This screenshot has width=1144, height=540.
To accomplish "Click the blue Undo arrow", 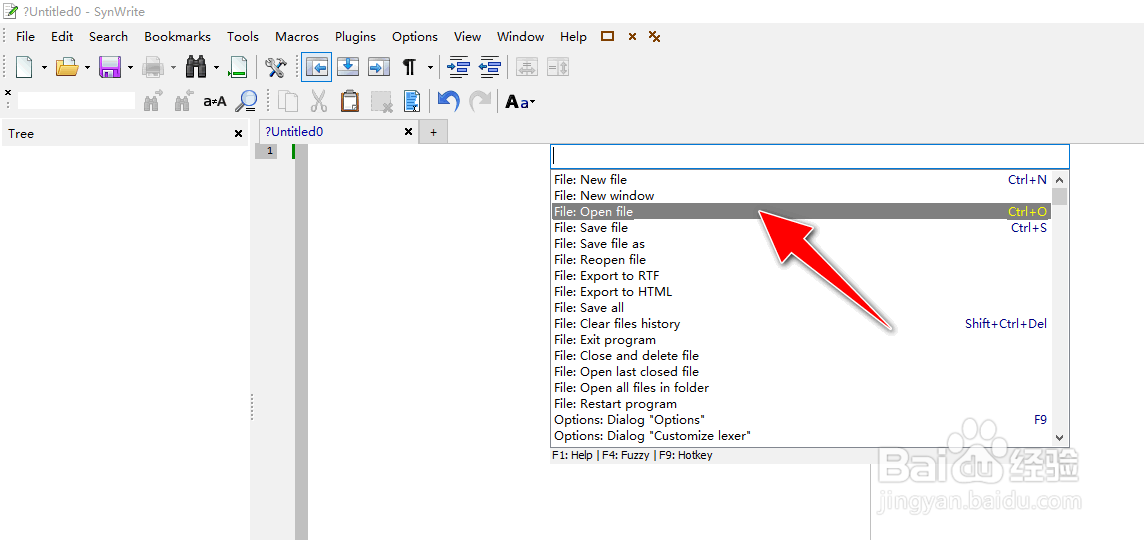I will click(448, 101).
